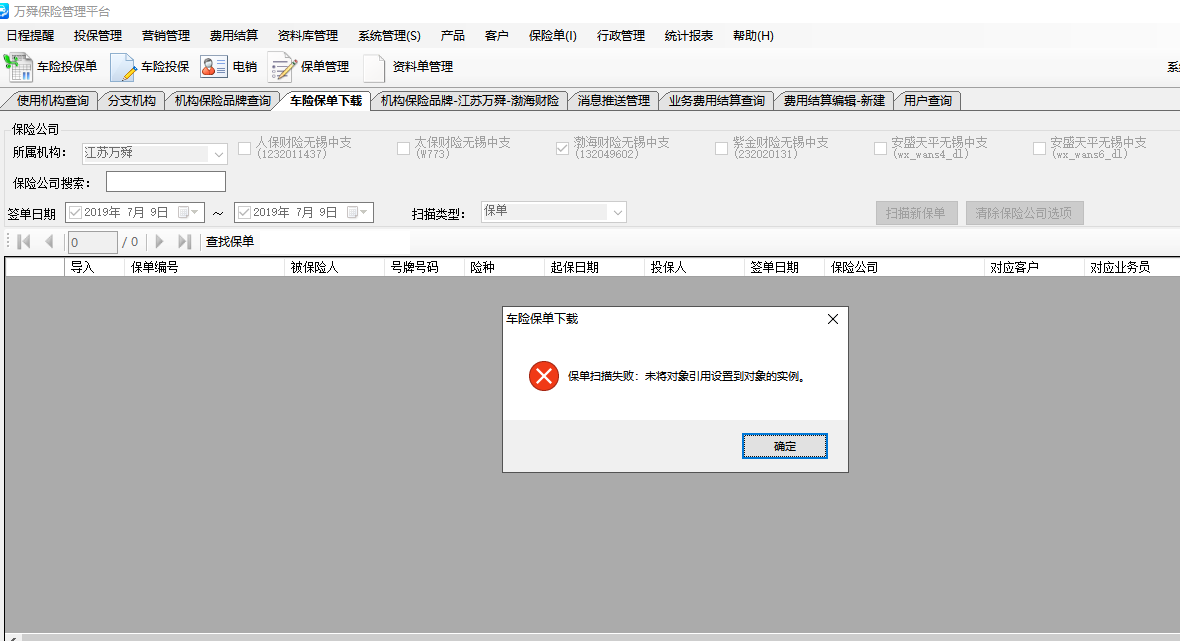Screen dimensions: 1180x641
Task: Toggle 安盛天平无锡中支 wx_wans4_dl checkbox
Action: 880,149
